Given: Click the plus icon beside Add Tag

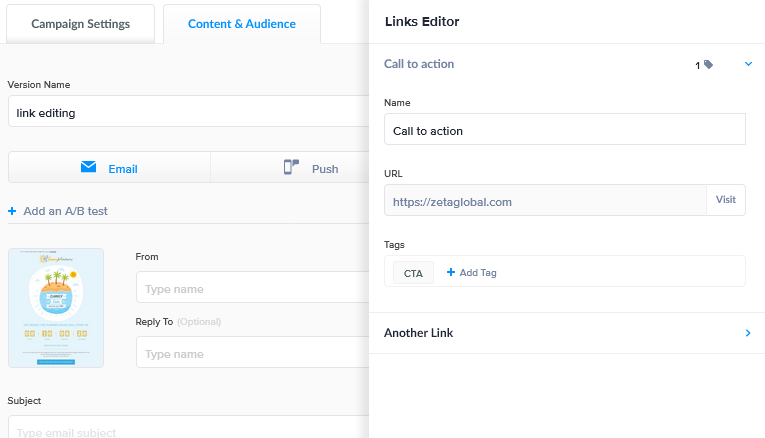Looking at the screenshot, I should point(450,272).
